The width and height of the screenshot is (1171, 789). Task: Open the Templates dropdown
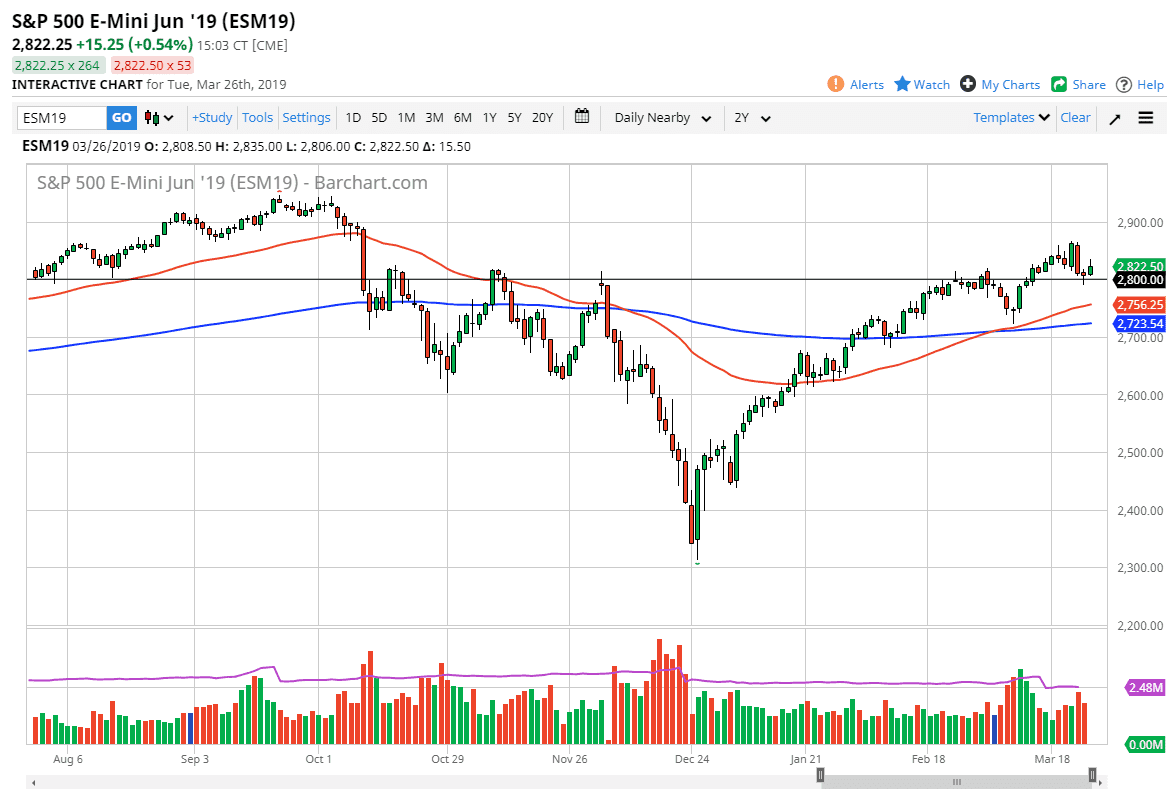tap(1010, 118)
